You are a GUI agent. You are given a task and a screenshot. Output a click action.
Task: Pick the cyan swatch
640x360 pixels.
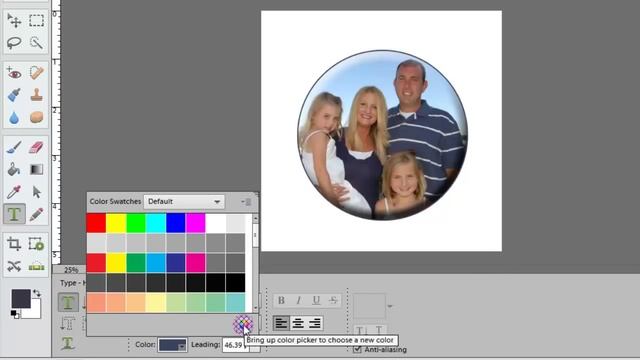pos(156,223)
